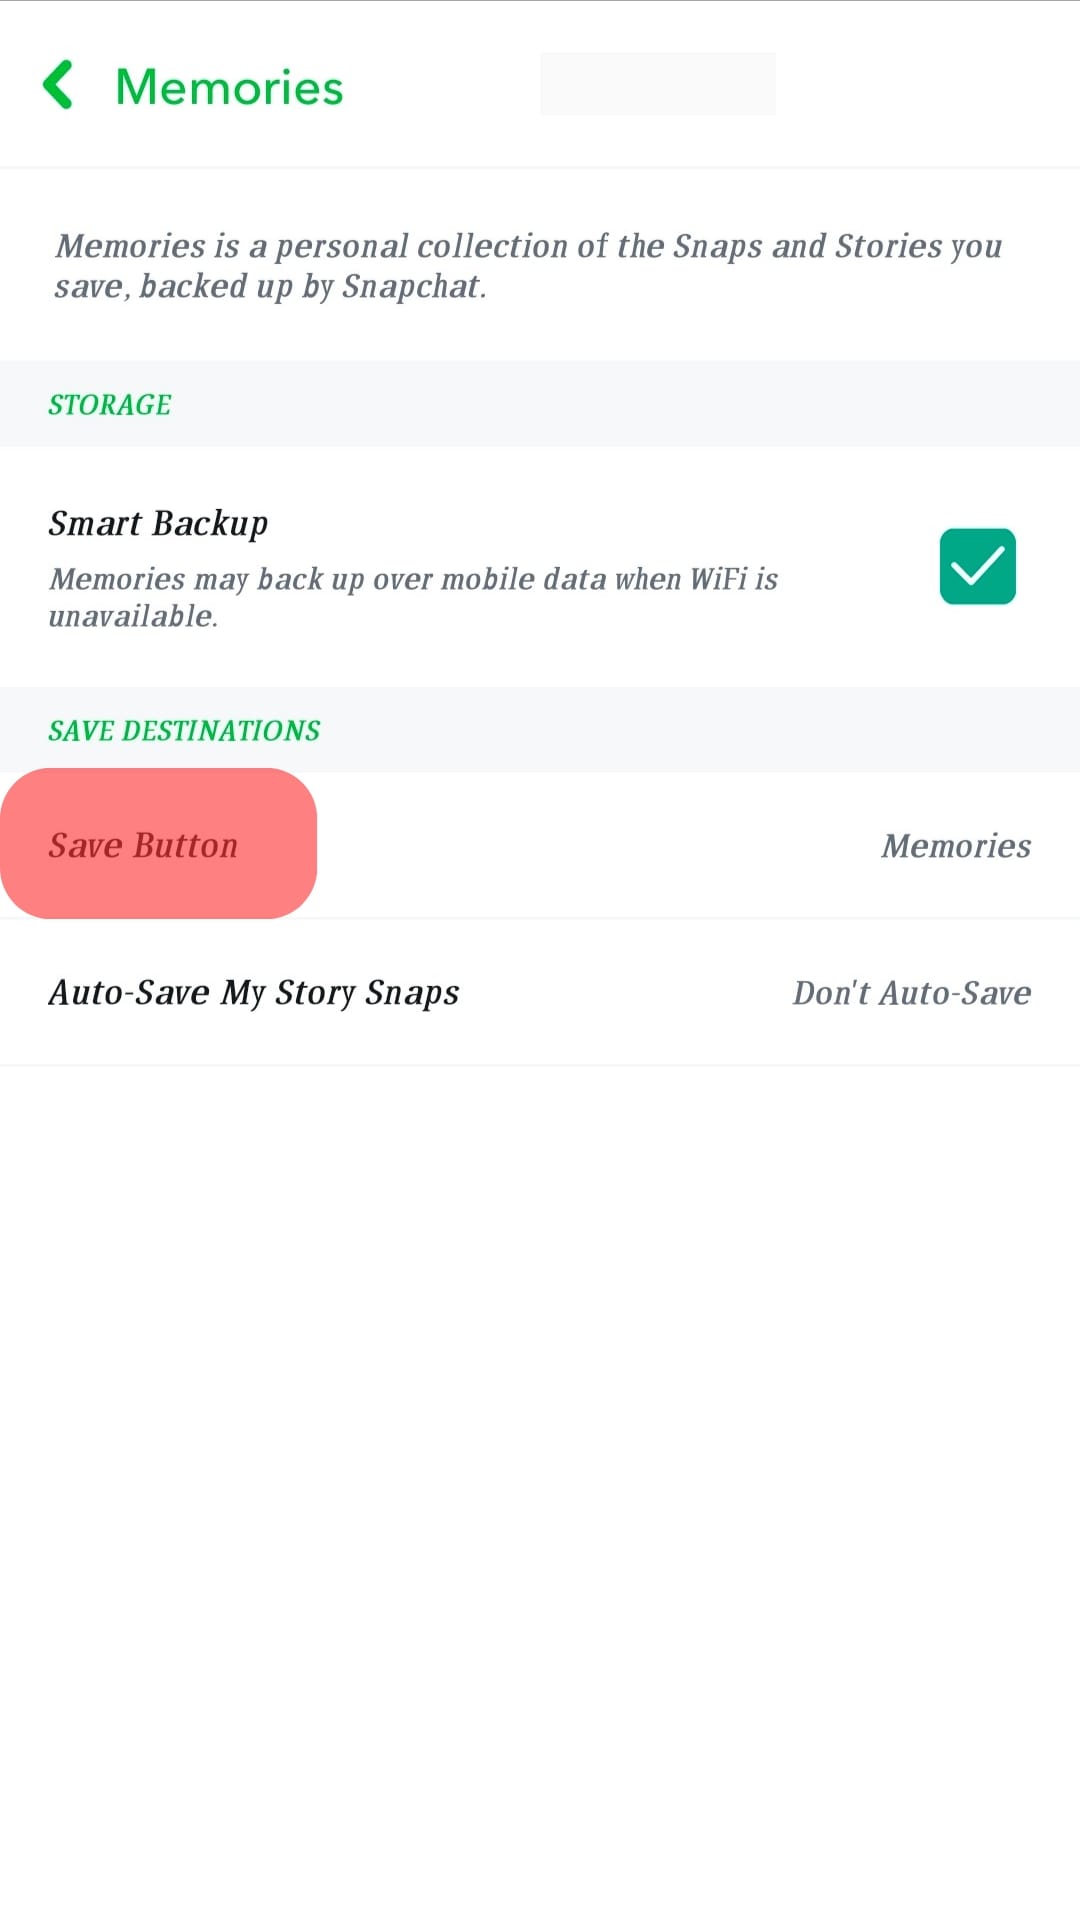Tap the blank gray box in the header
1080x1920 pixels.
click(x=657, y=84)
